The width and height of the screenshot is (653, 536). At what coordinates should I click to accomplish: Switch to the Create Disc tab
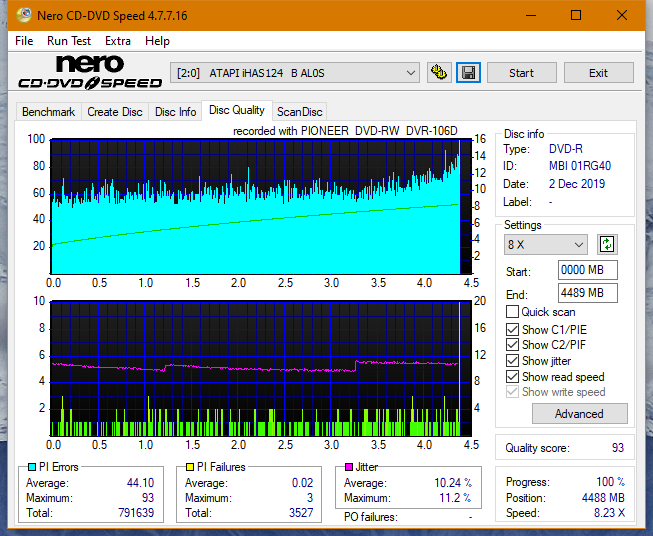(x=115, y=112)
